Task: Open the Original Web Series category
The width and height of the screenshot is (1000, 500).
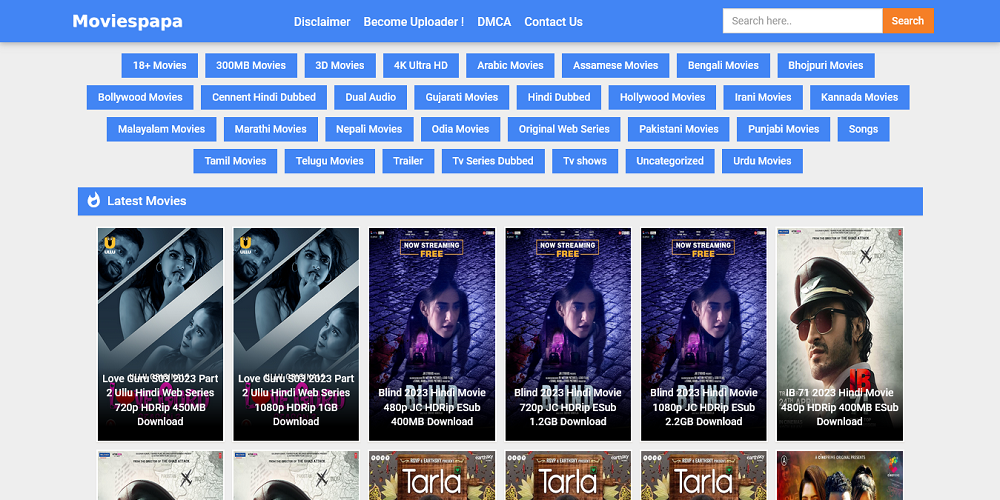Action: [564, 129]
